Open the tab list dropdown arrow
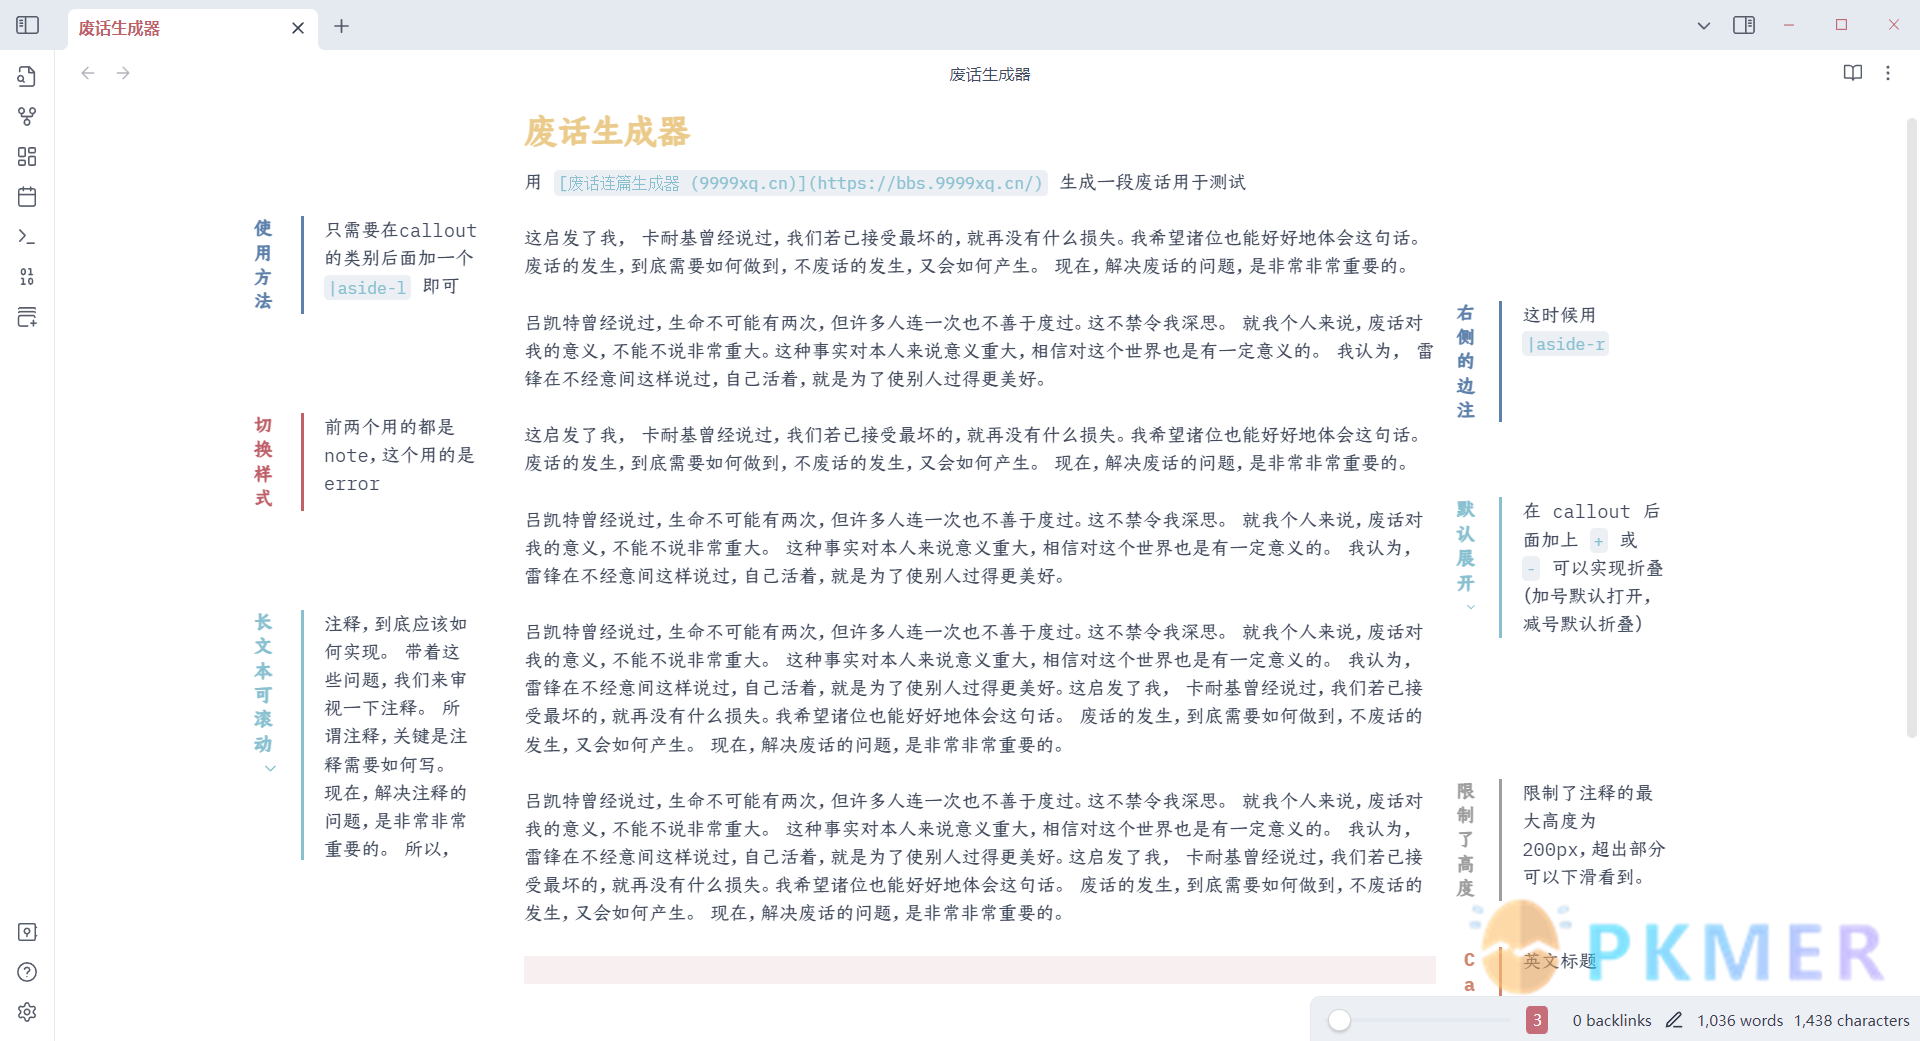This screenshot has height=1041, width=1920. 1704,25
